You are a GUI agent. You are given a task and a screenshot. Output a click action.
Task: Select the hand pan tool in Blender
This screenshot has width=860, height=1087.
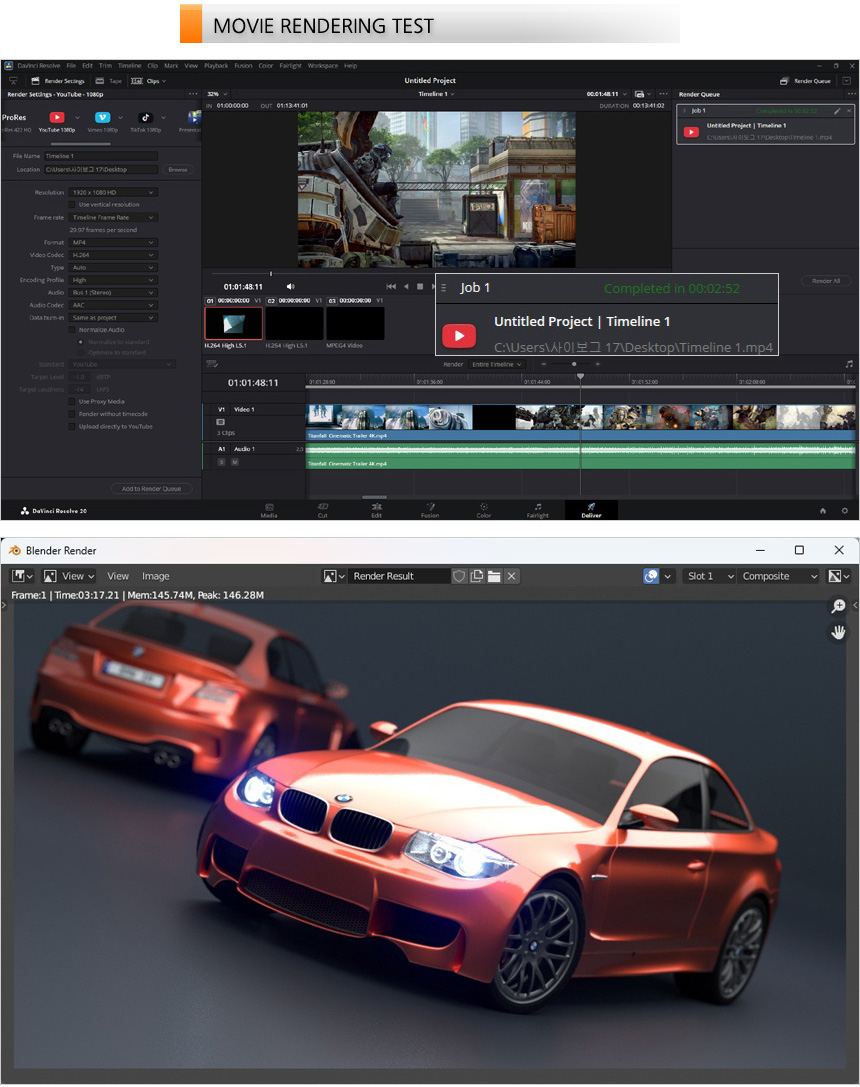838,632
